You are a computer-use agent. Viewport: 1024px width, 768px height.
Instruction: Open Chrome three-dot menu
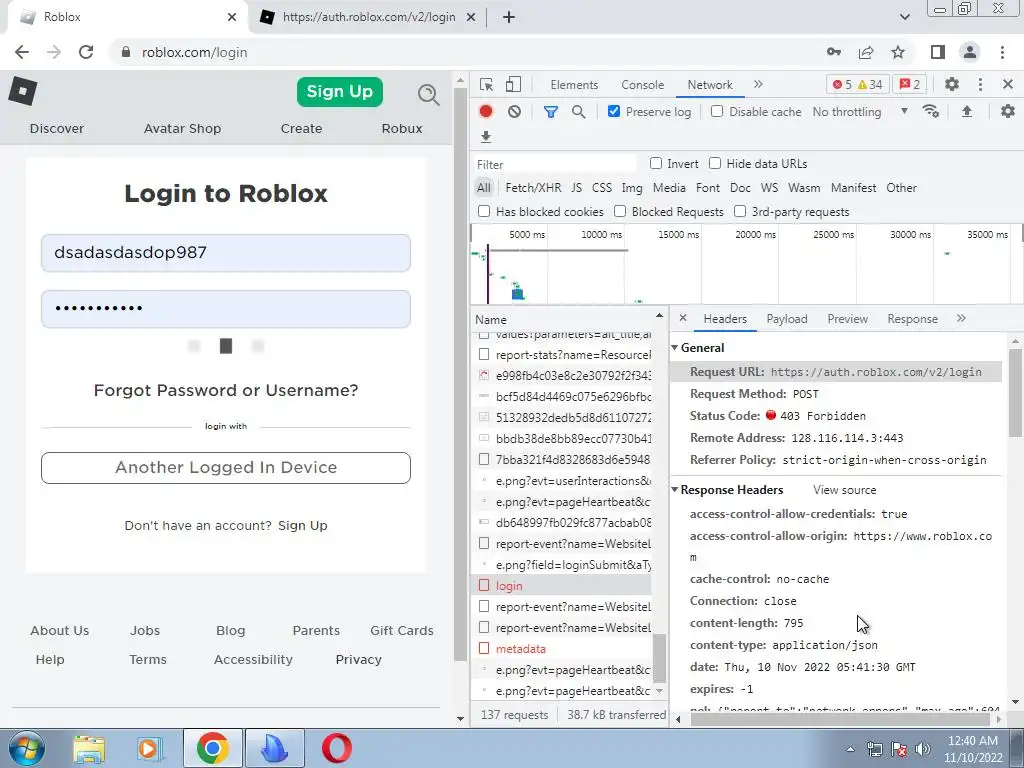tap(1002, 52)
